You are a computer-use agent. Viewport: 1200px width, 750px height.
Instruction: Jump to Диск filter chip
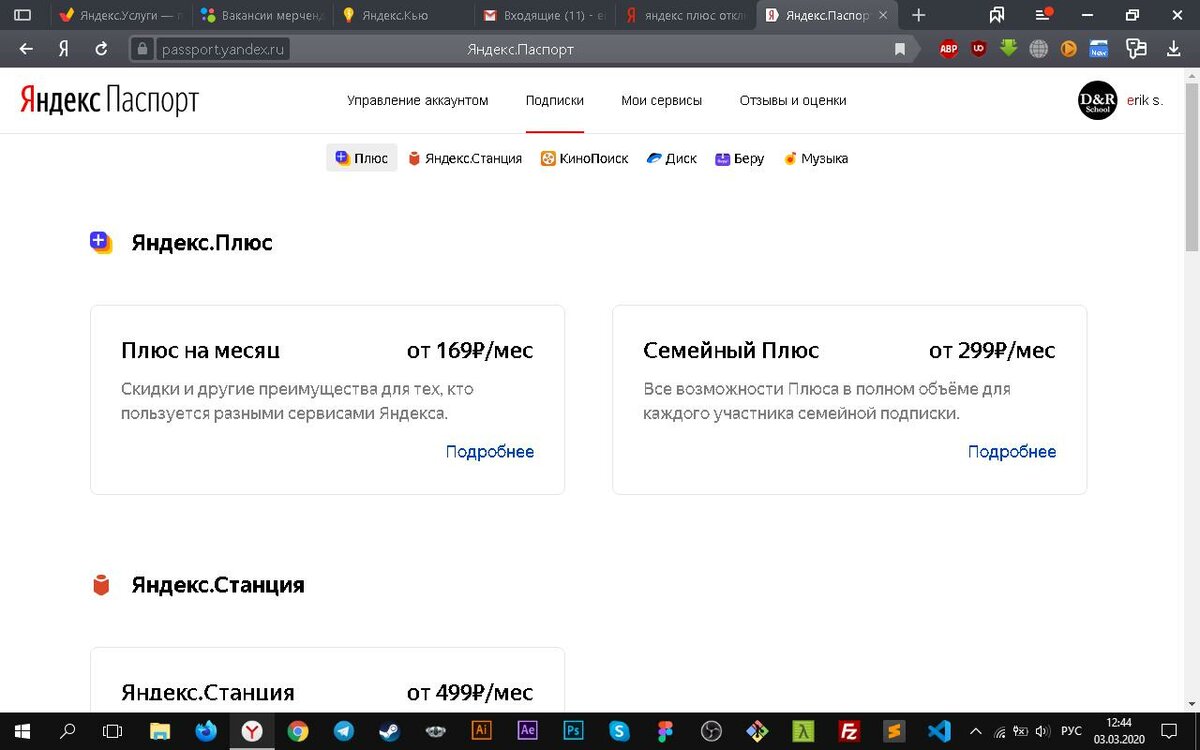click(x=672, y=158)
